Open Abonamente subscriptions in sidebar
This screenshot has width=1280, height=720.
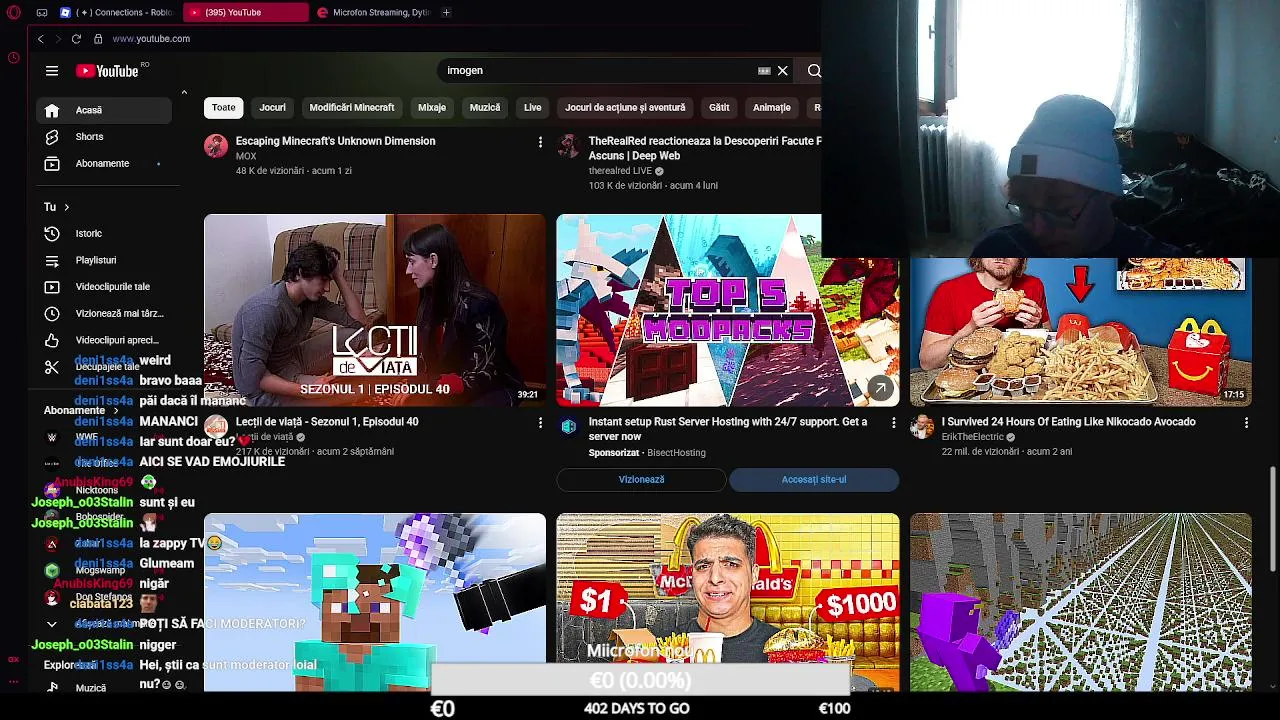[x=103, y=163]
